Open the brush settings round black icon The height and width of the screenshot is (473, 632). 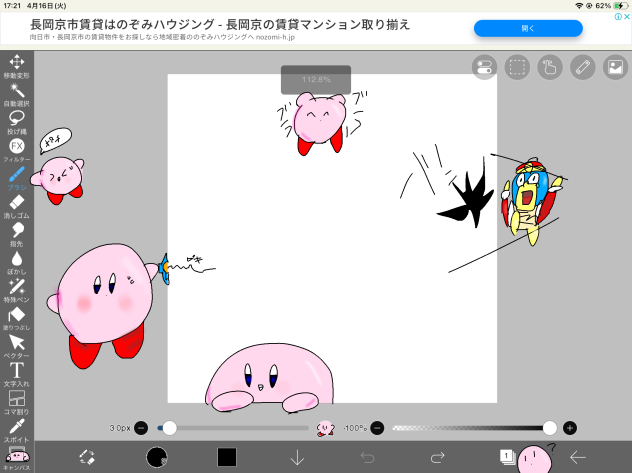(x=157, y=457)
